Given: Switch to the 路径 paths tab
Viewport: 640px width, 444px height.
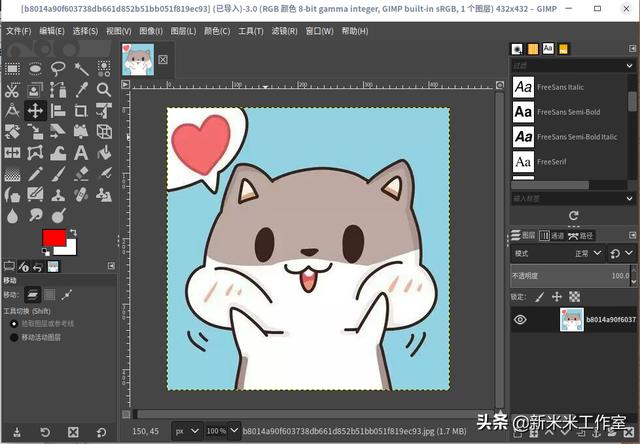Looking at the screenshot, I should pos(581,235).
